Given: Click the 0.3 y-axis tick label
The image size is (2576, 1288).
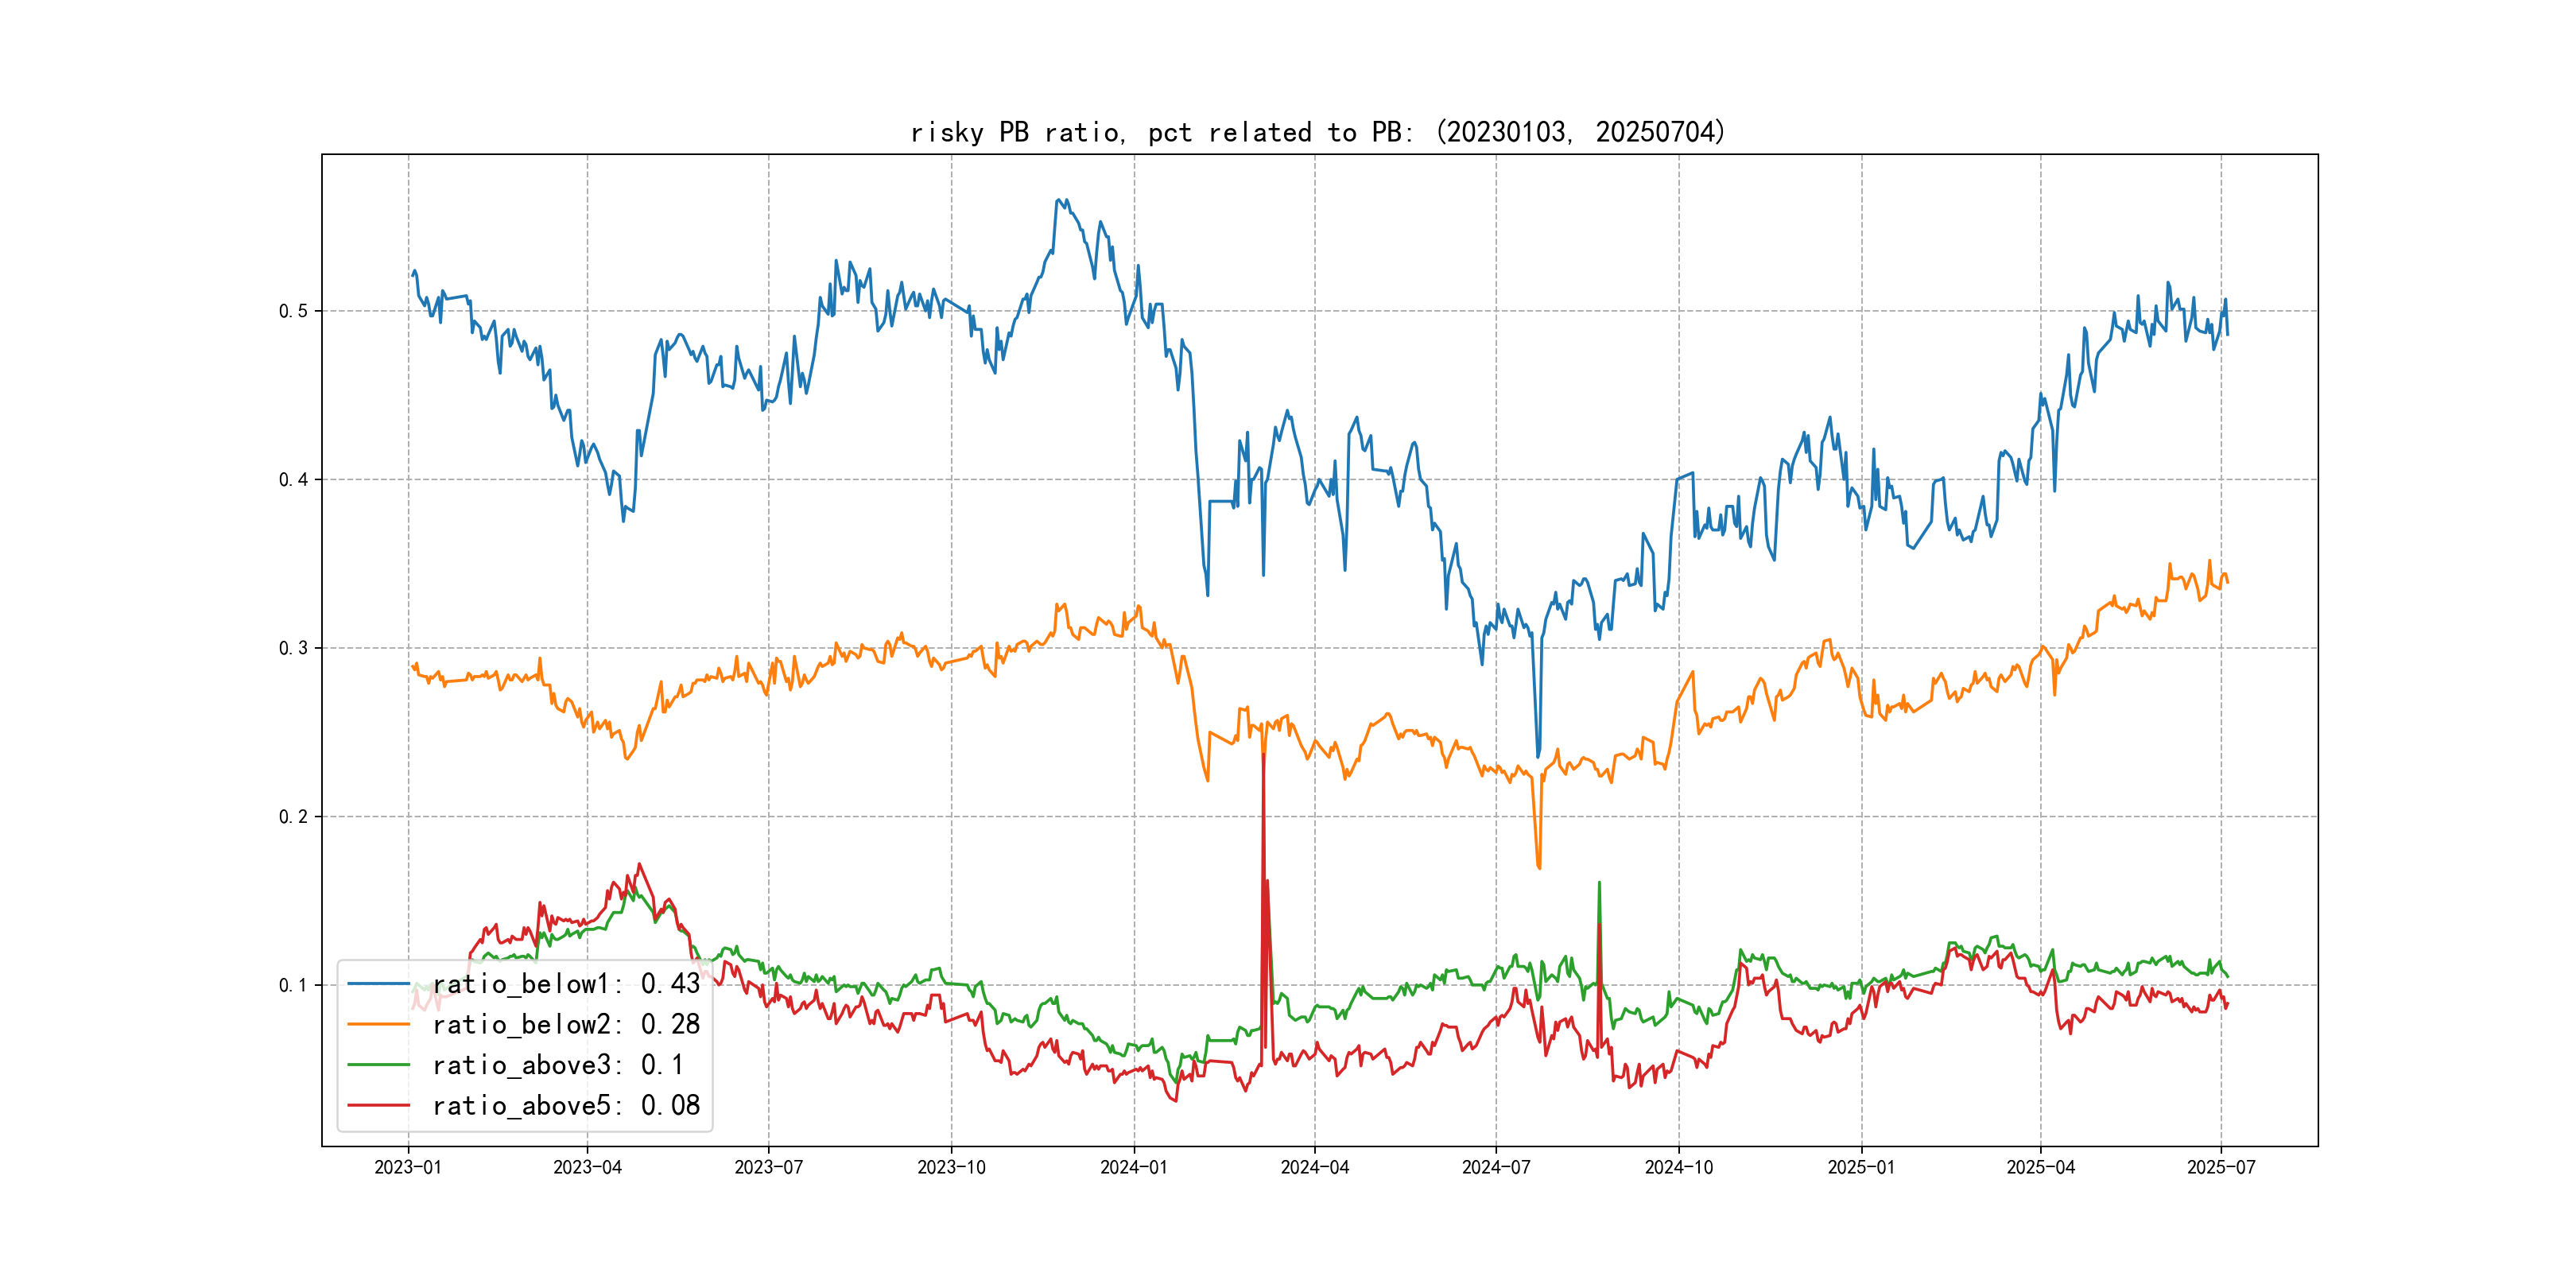Looking at the screenshot, I should click(x=293, y=648).
